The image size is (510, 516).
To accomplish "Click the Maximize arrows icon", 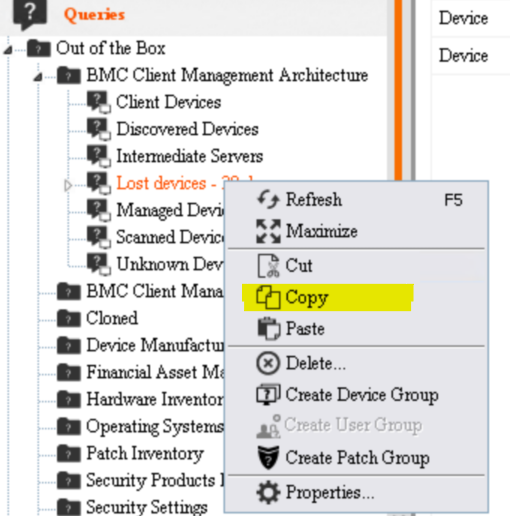I will tap(268, 231).
